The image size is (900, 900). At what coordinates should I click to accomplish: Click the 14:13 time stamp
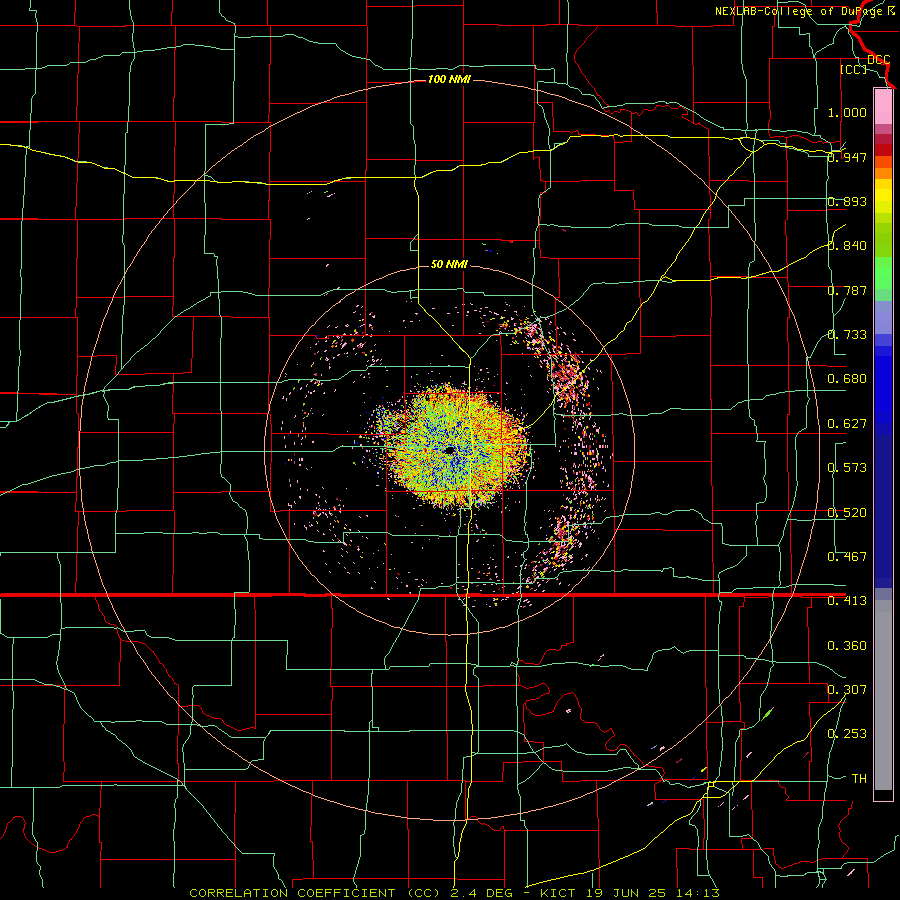[698, 893]
